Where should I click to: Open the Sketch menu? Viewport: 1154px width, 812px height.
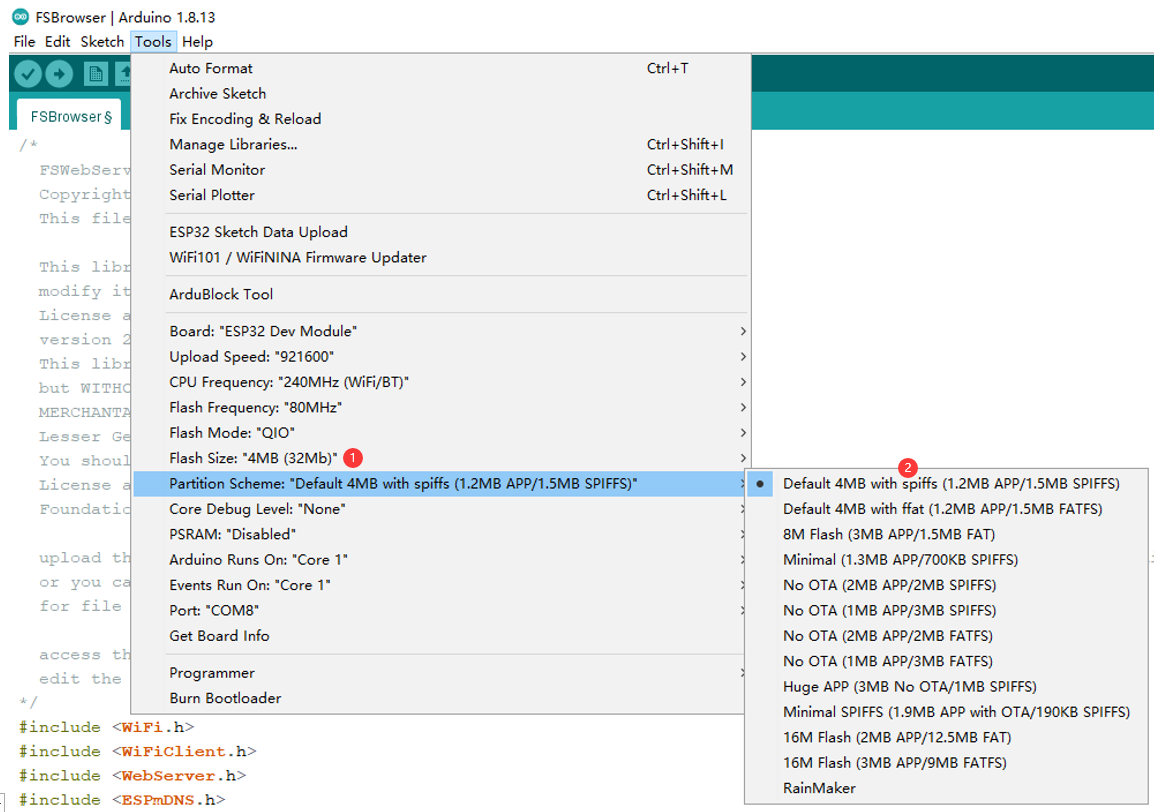102,42
